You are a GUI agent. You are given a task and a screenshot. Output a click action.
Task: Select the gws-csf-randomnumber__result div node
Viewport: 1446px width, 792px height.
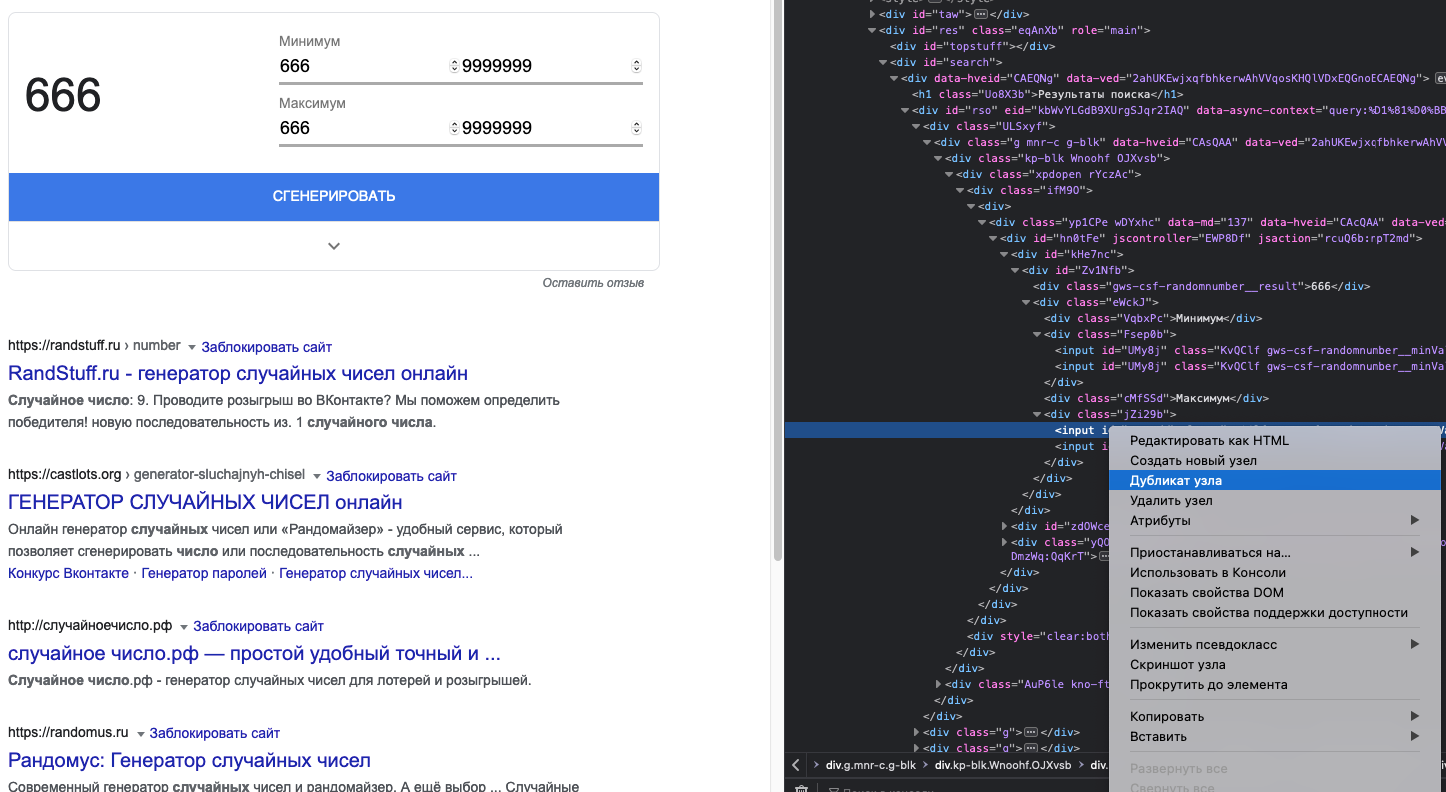click(x=1202, y=286)
